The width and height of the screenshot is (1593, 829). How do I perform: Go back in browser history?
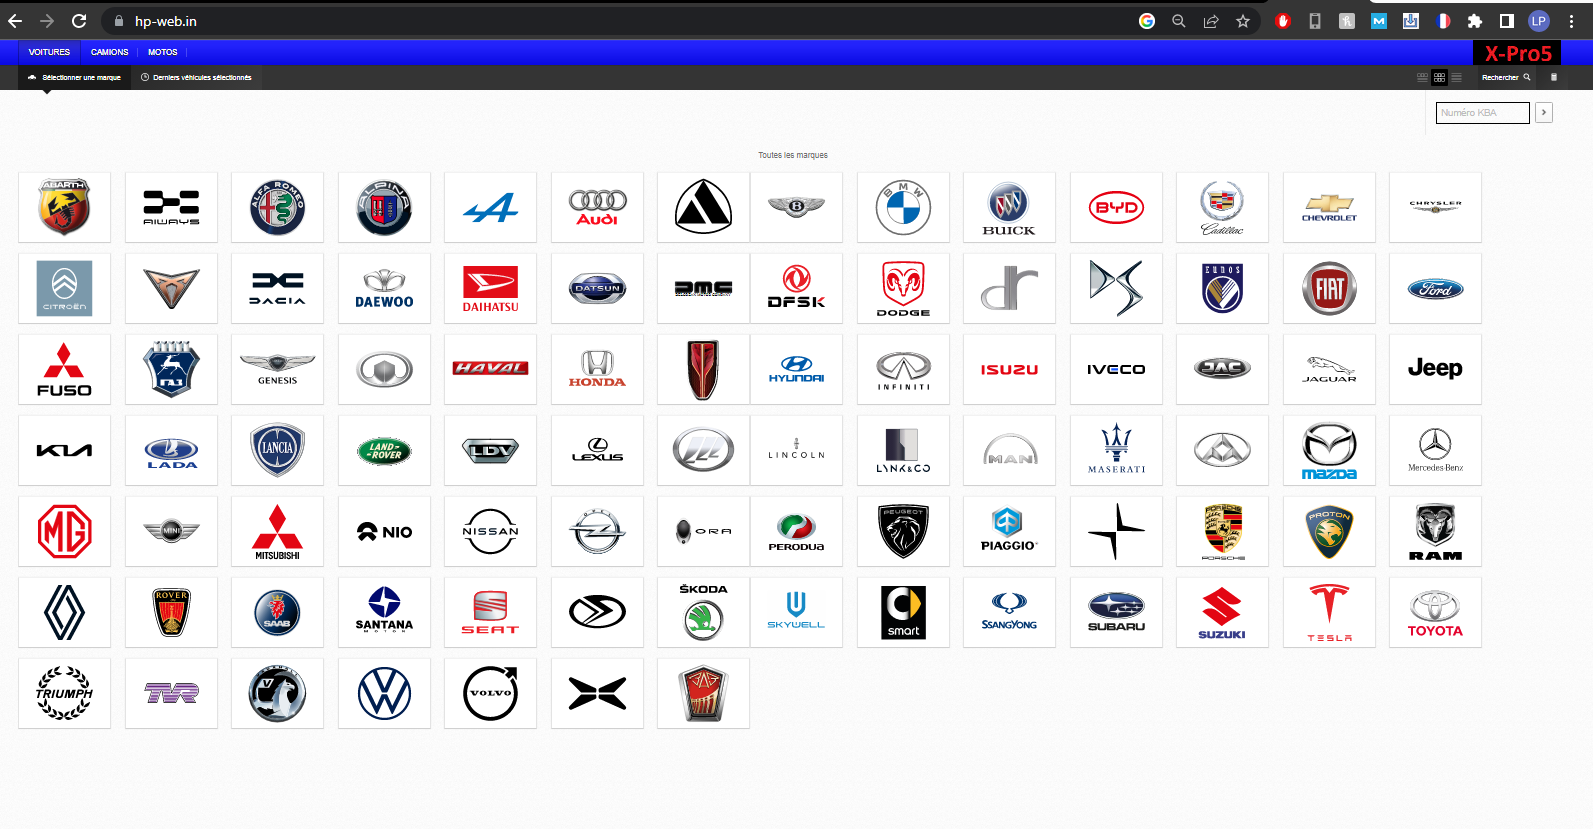coord(15,21)
